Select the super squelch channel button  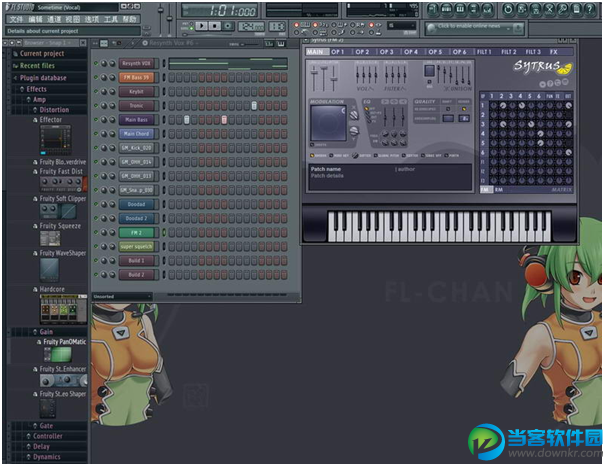click(x=137, y=247)
